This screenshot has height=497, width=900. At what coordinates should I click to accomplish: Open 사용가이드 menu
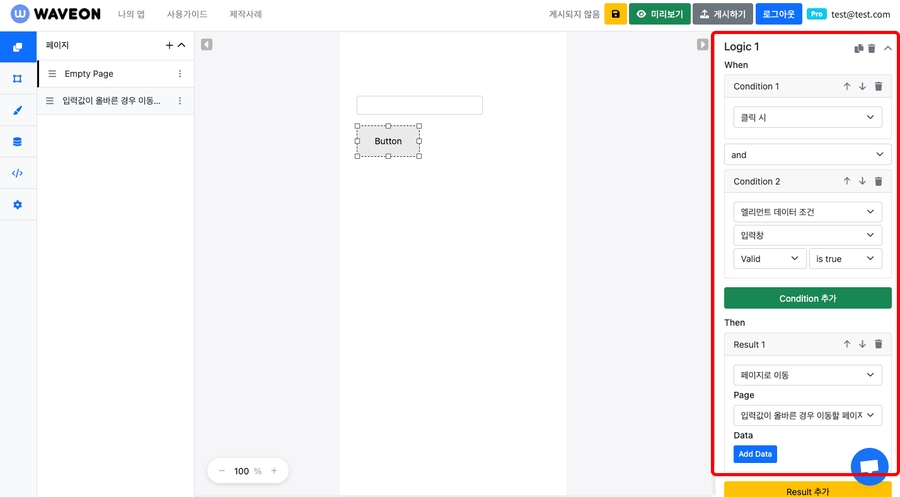187,14
